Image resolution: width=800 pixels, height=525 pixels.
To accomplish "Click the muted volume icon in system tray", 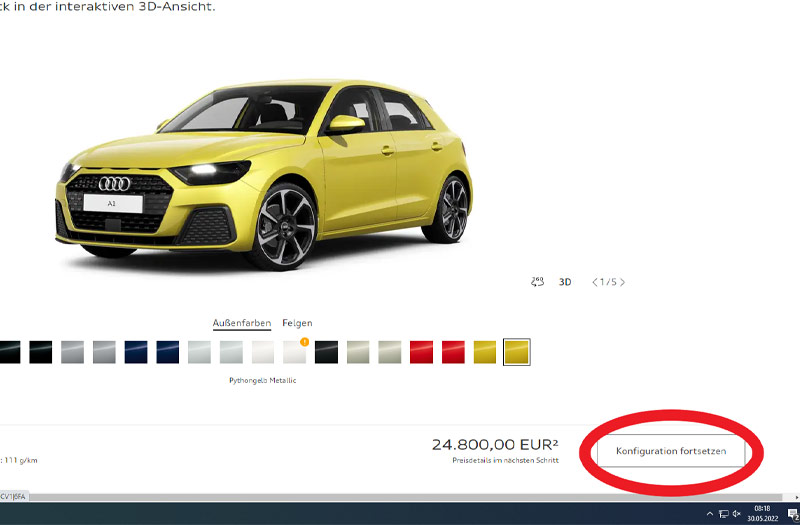I will [x=736, y=514].
